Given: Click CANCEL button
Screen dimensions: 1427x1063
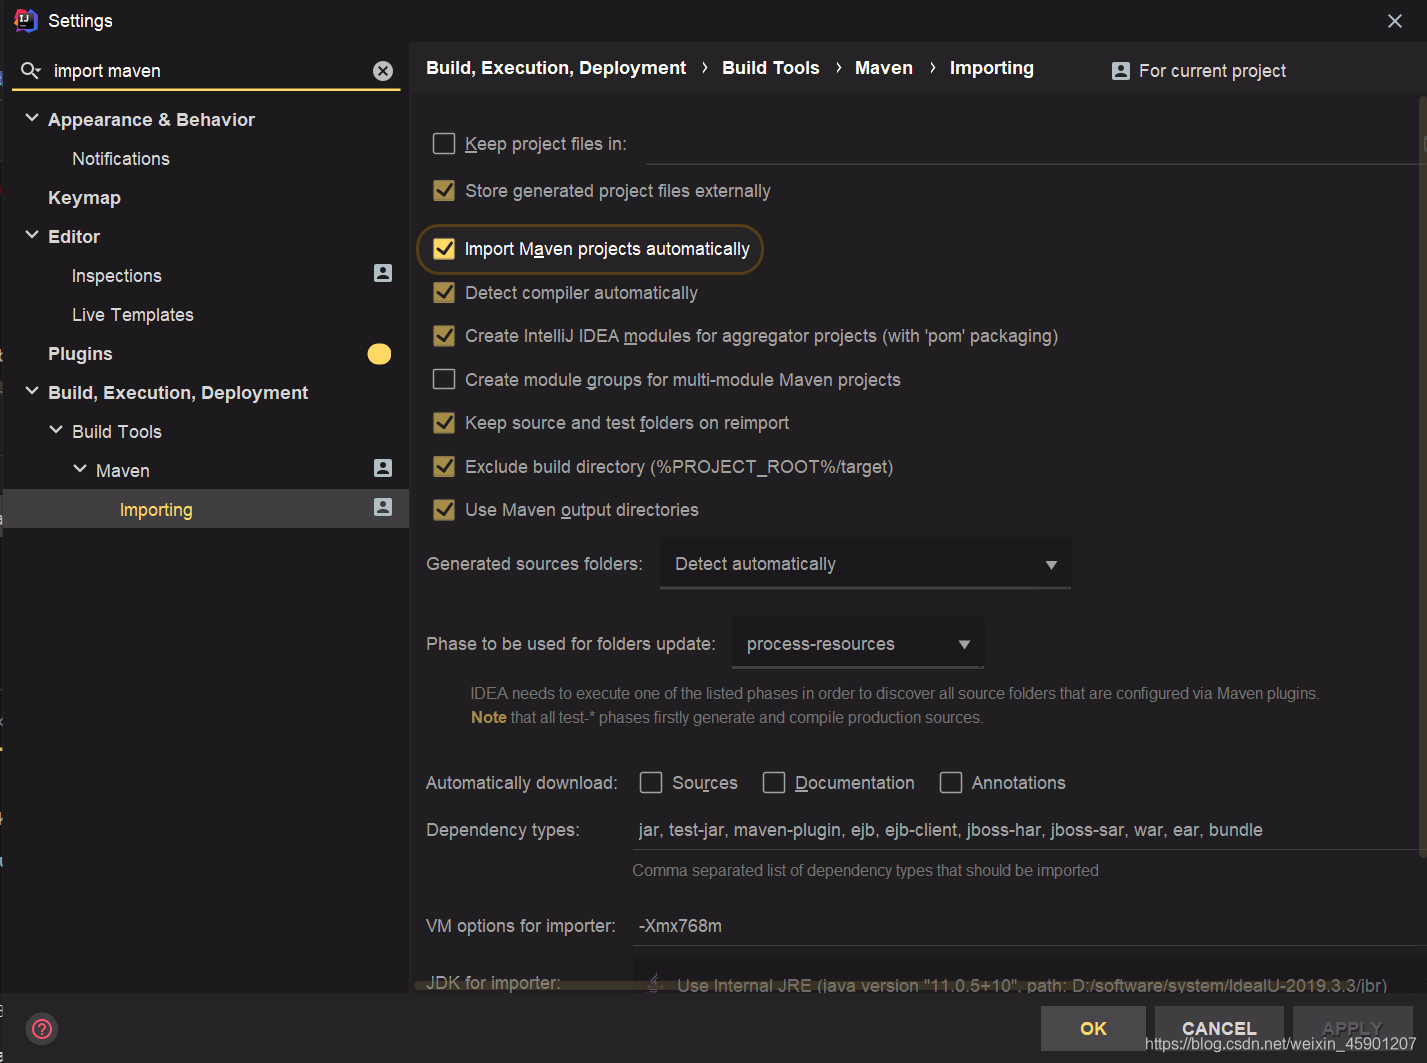Looking at the screenshot, I should tap(1219, 1028).
